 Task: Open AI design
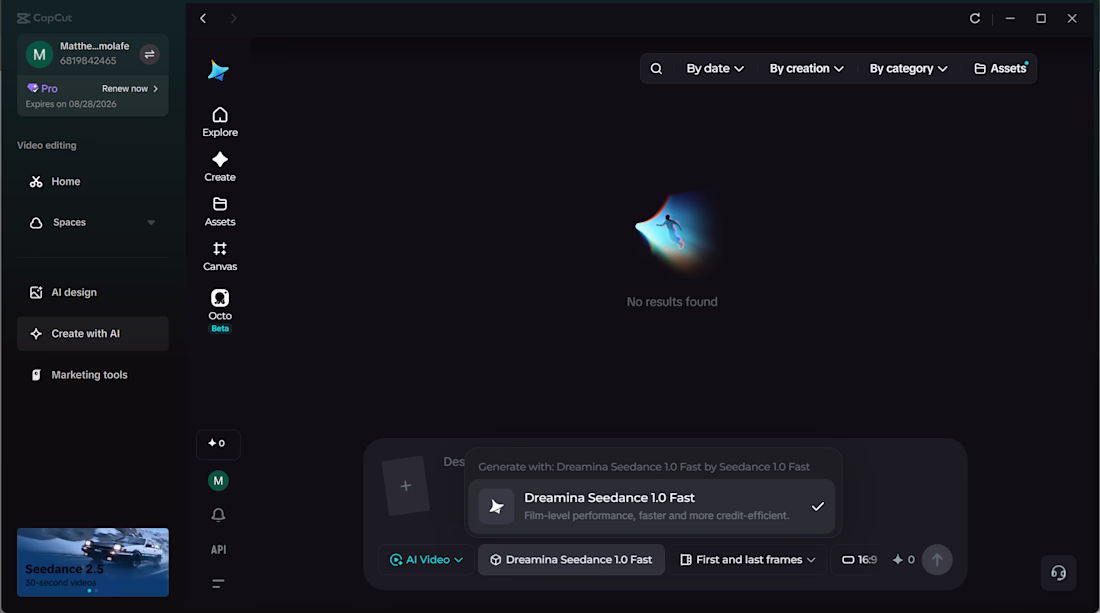pyautogui.click(x=93, y=292)
